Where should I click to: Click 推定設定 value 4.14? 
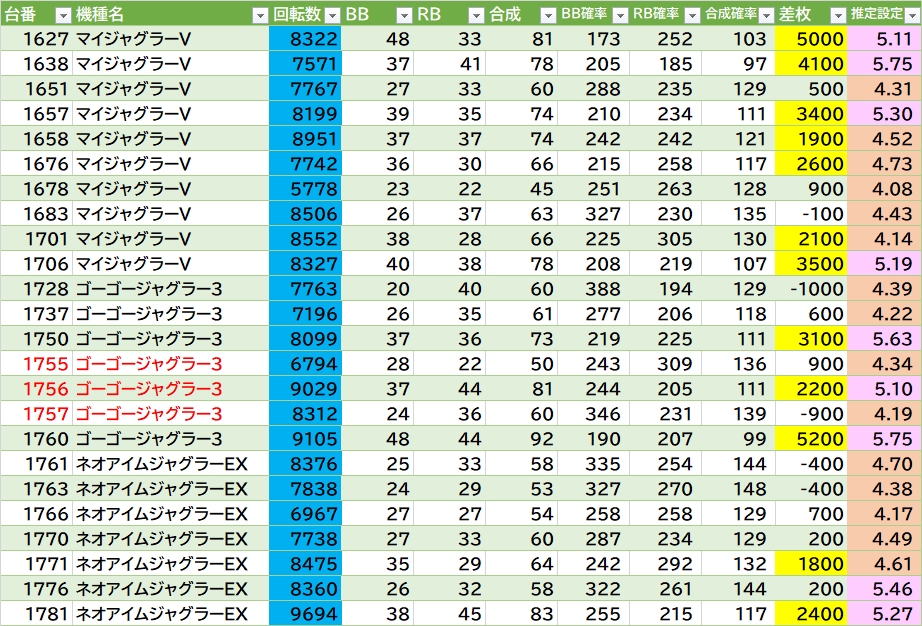click(x=884, y=239)
